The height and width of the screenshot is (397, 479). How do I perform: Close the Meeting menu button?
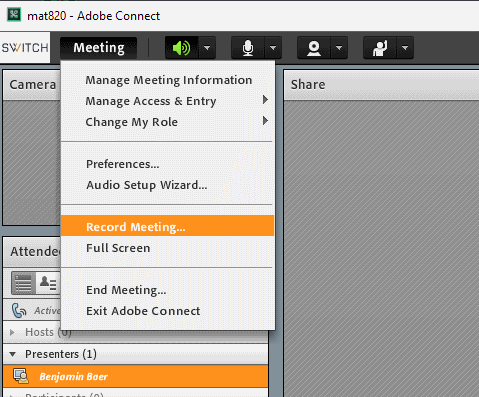99,48
